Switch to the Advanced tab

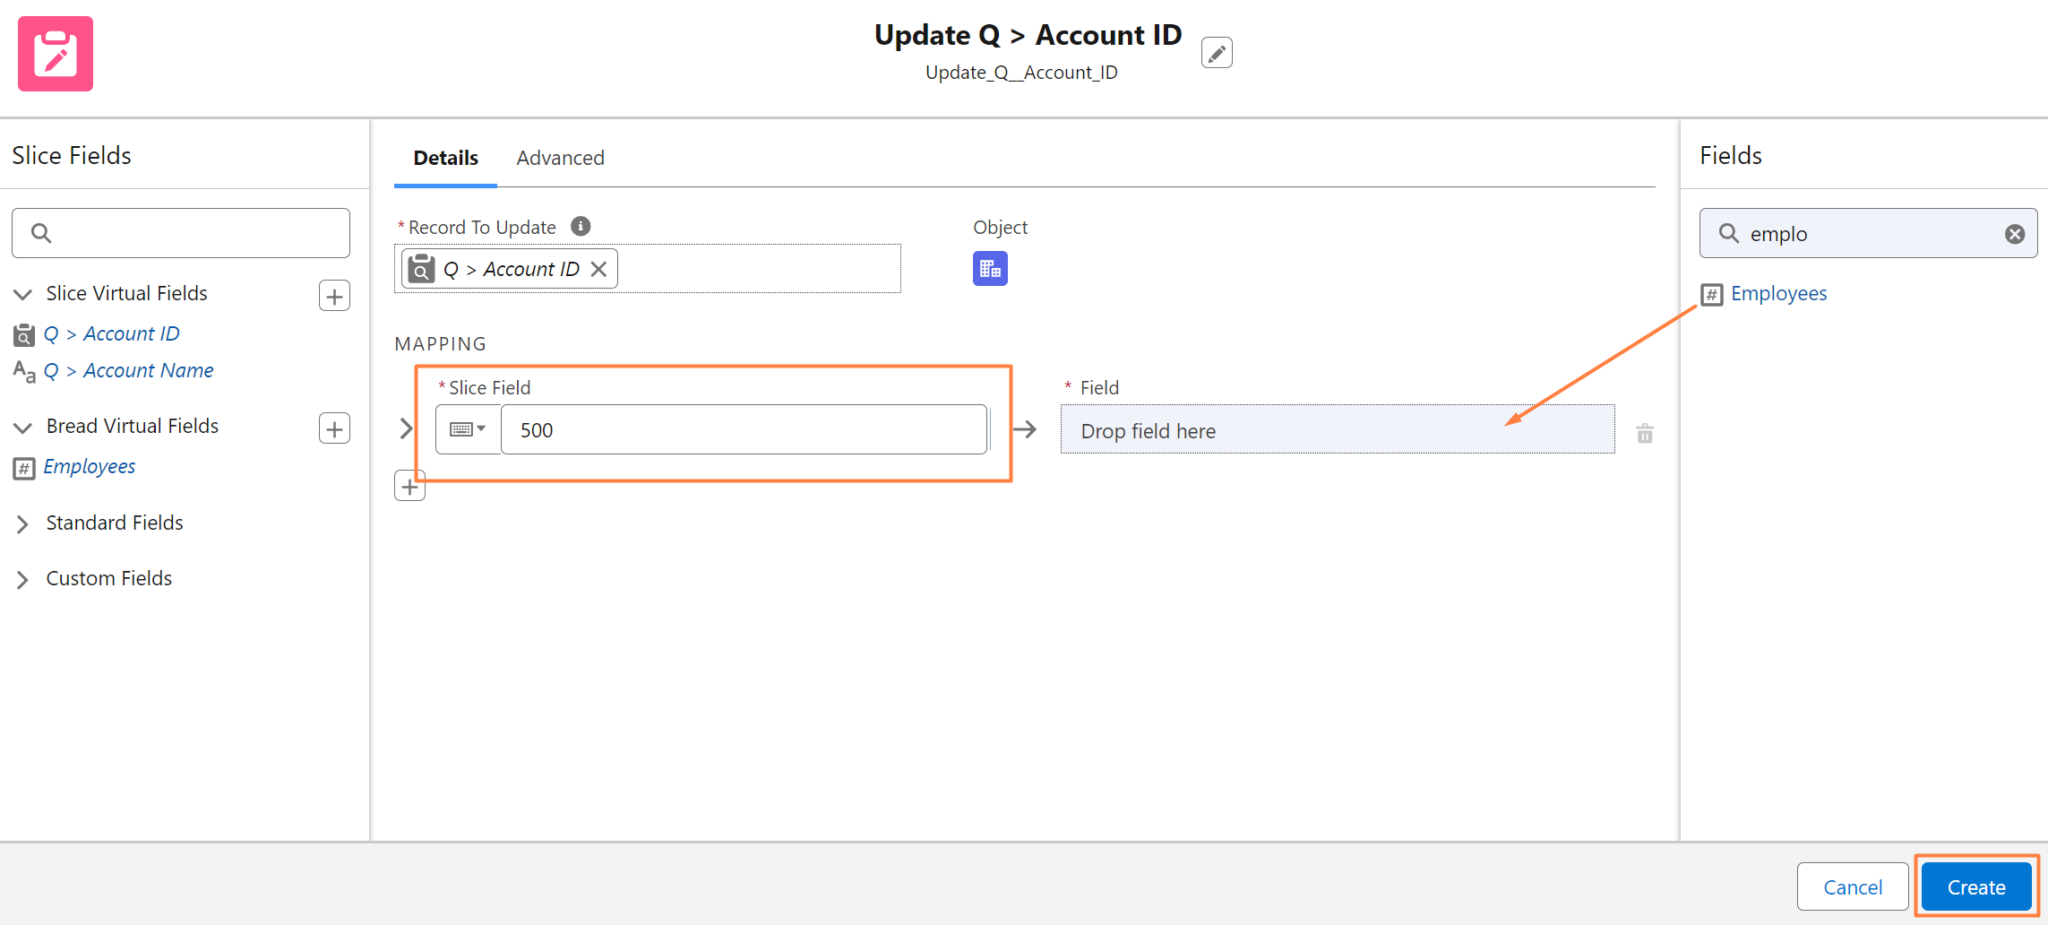(x=560, y=157)
